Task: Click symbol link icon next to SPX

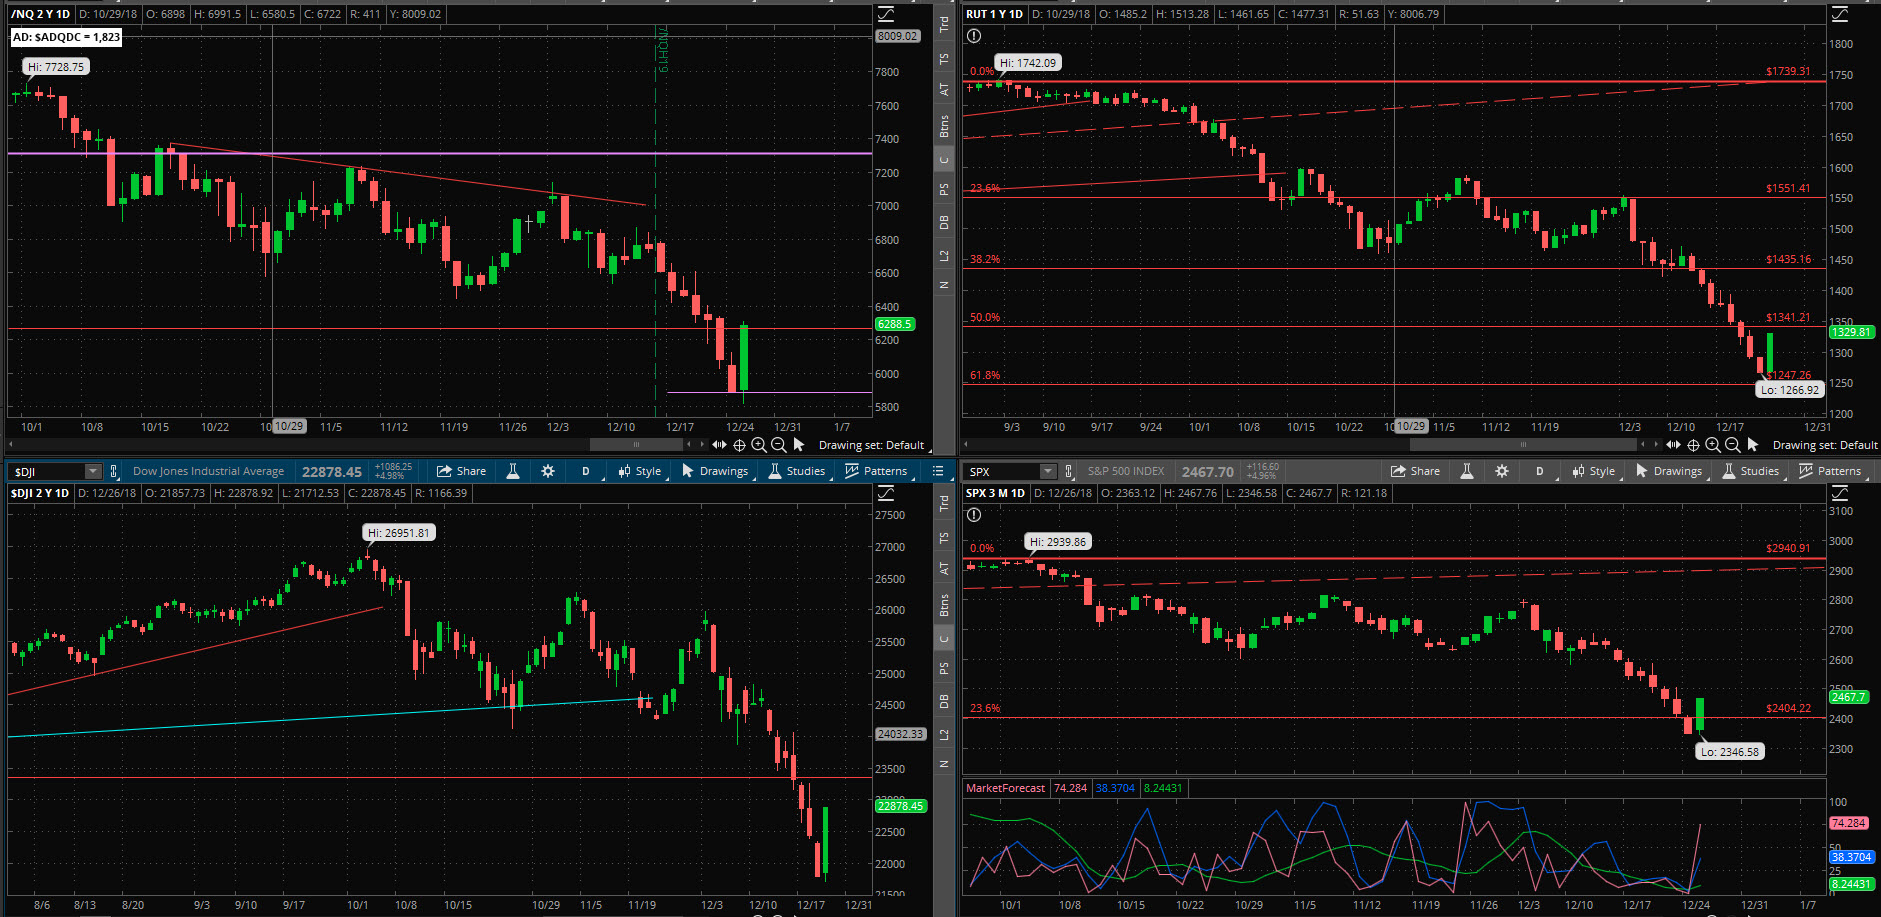Action: pos(1068,471)
